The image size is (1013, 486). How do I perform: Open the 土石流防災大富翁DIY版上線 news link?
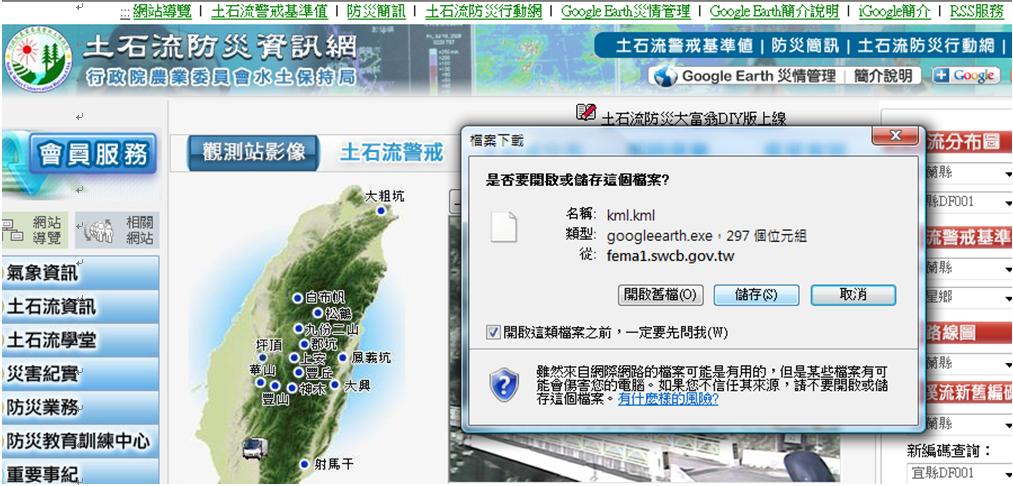pyautogui.click(x=693, y=120)
